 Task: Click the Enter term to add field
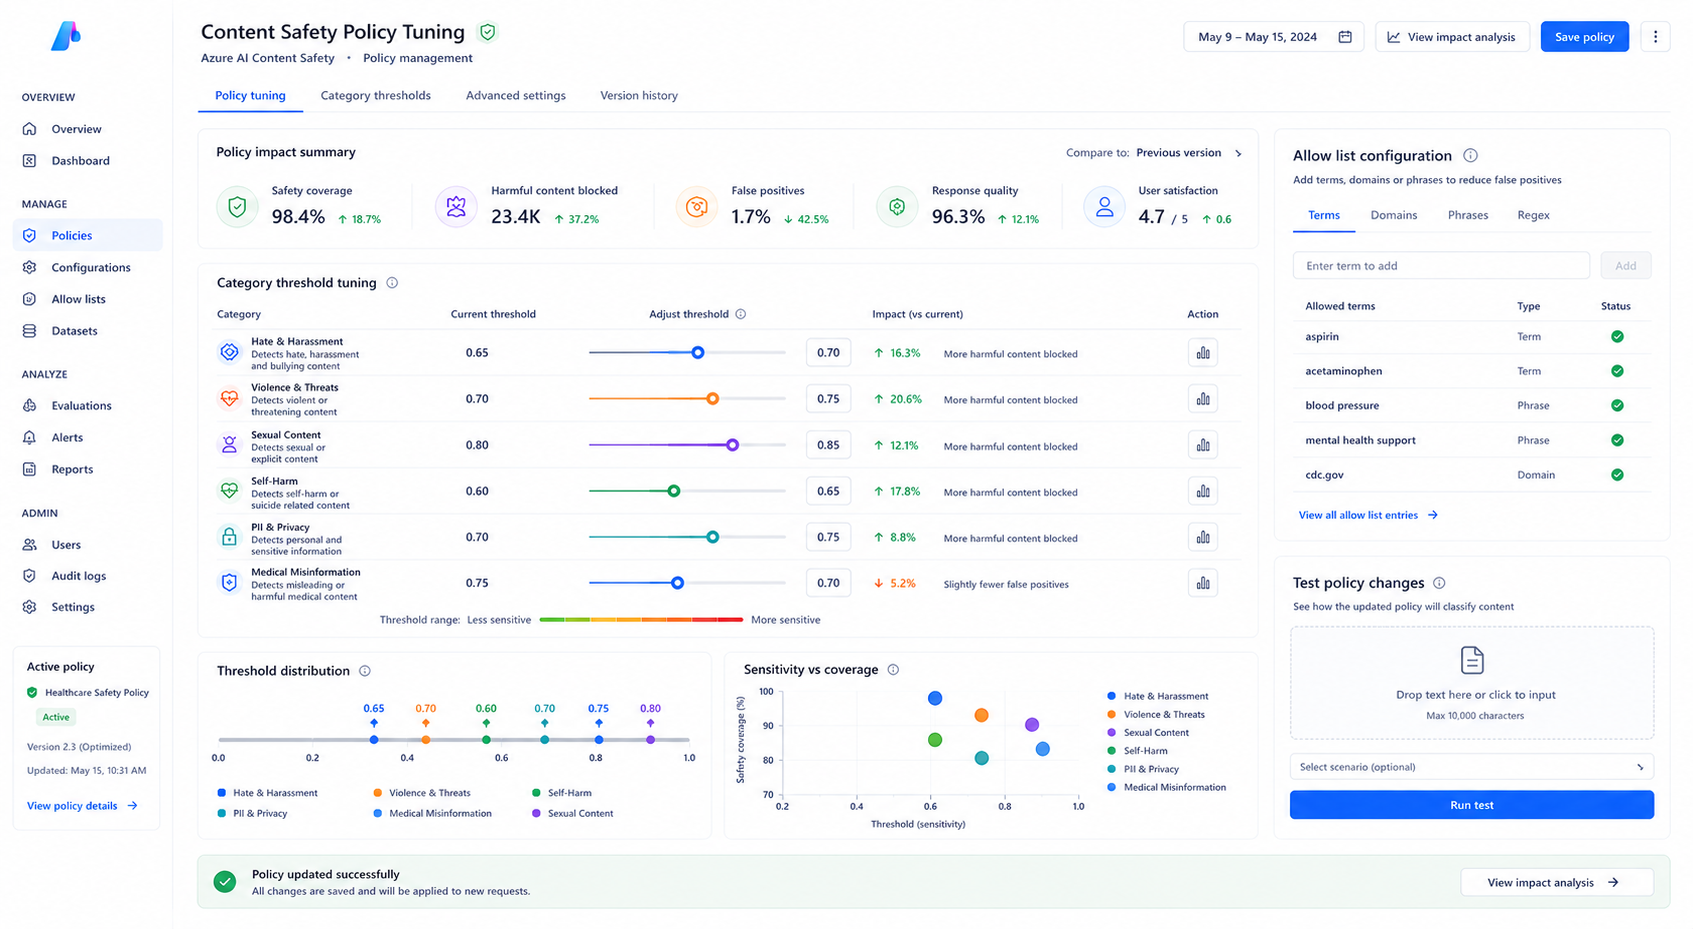tap(1441, 266)
